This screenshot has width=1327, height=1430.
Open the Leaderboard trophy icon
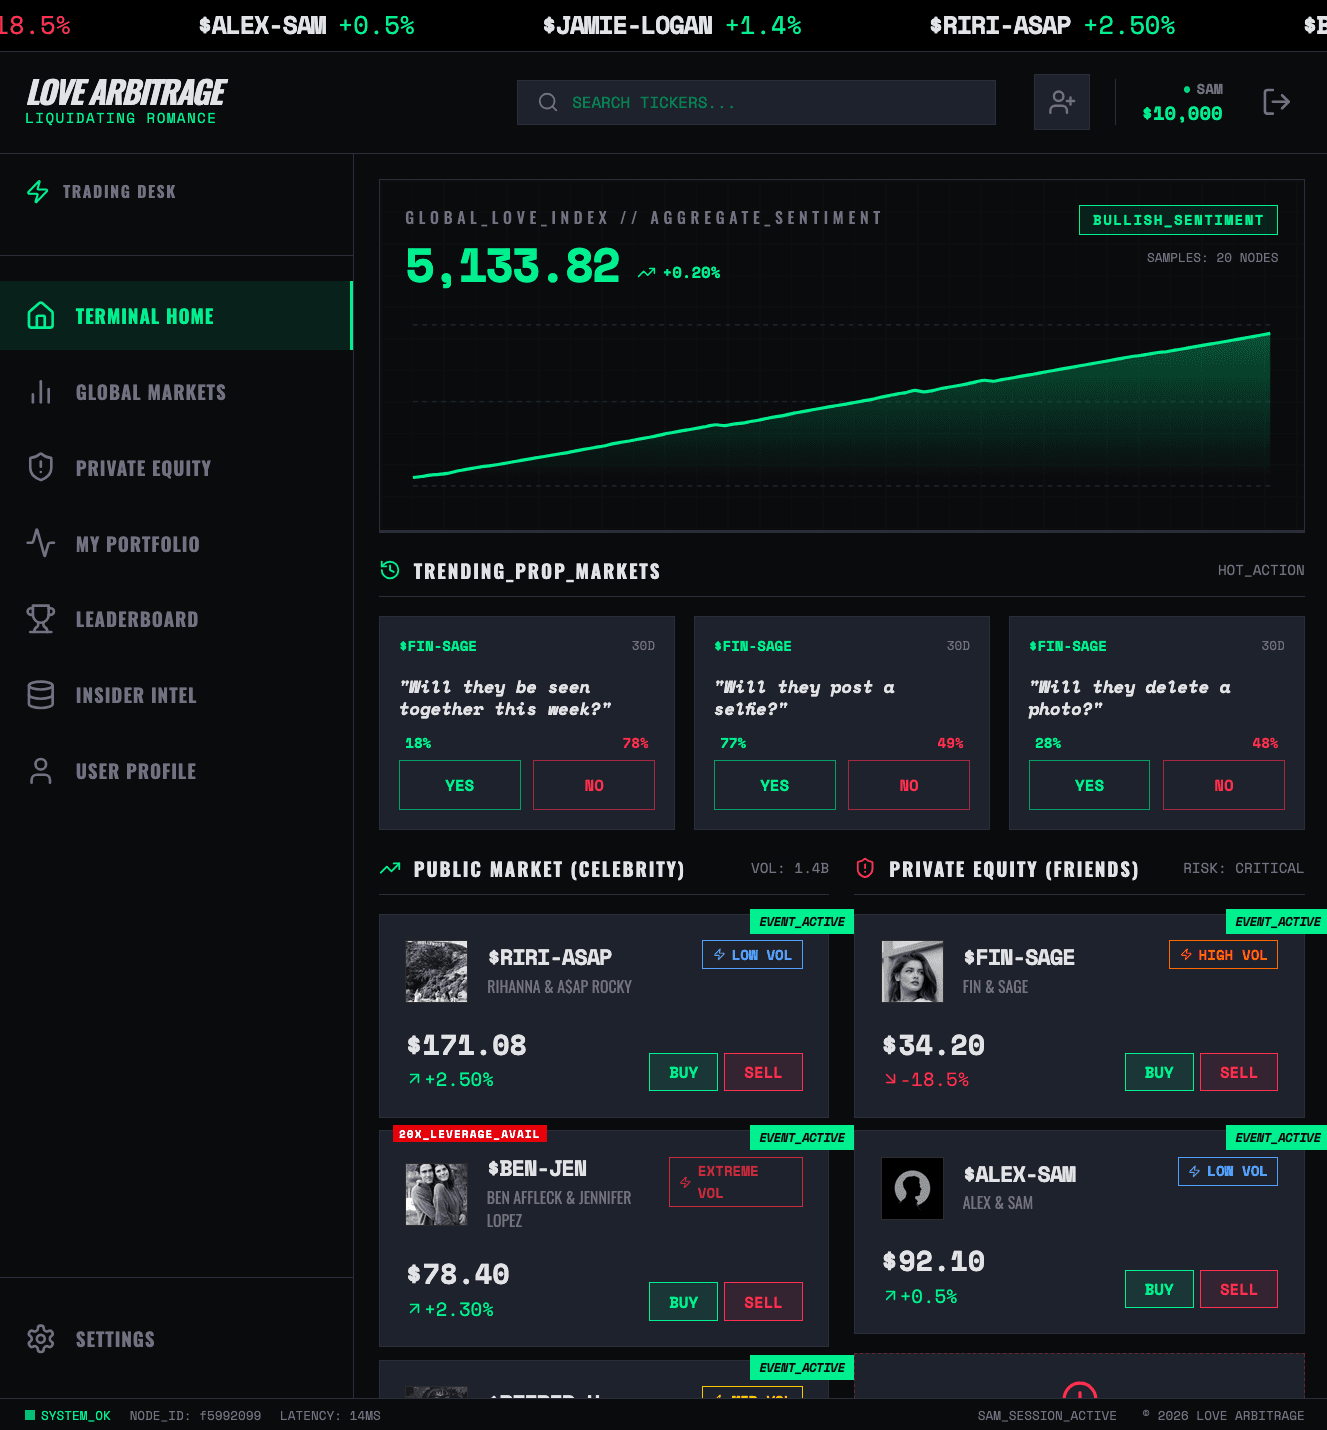[40, 619]
